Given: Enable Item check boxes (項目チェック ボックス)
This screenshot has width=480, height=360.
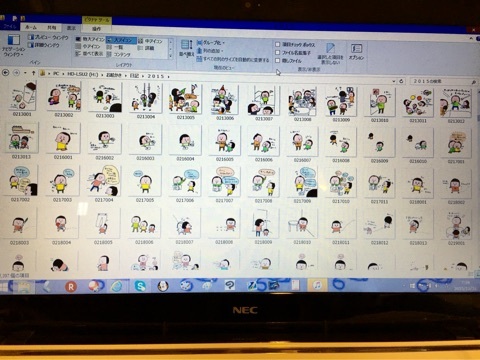Looking at the screenshot, I should point(277,44).
